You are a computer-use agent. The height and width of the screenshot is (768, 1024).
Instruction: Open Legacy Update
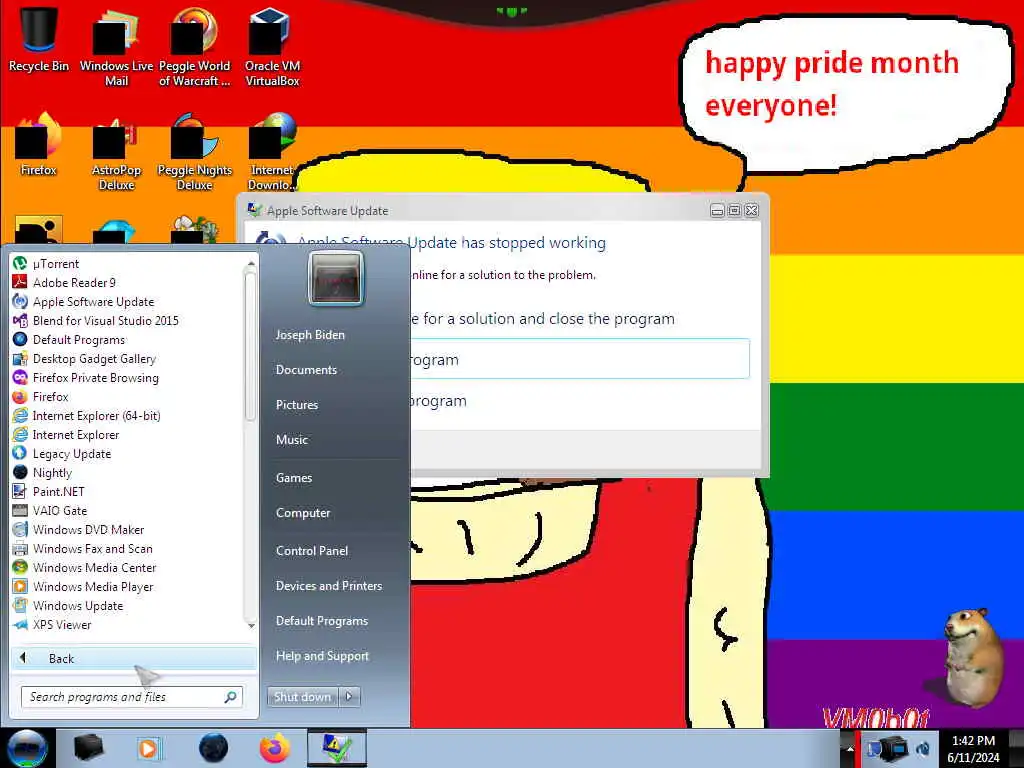[x=72, y=454]
